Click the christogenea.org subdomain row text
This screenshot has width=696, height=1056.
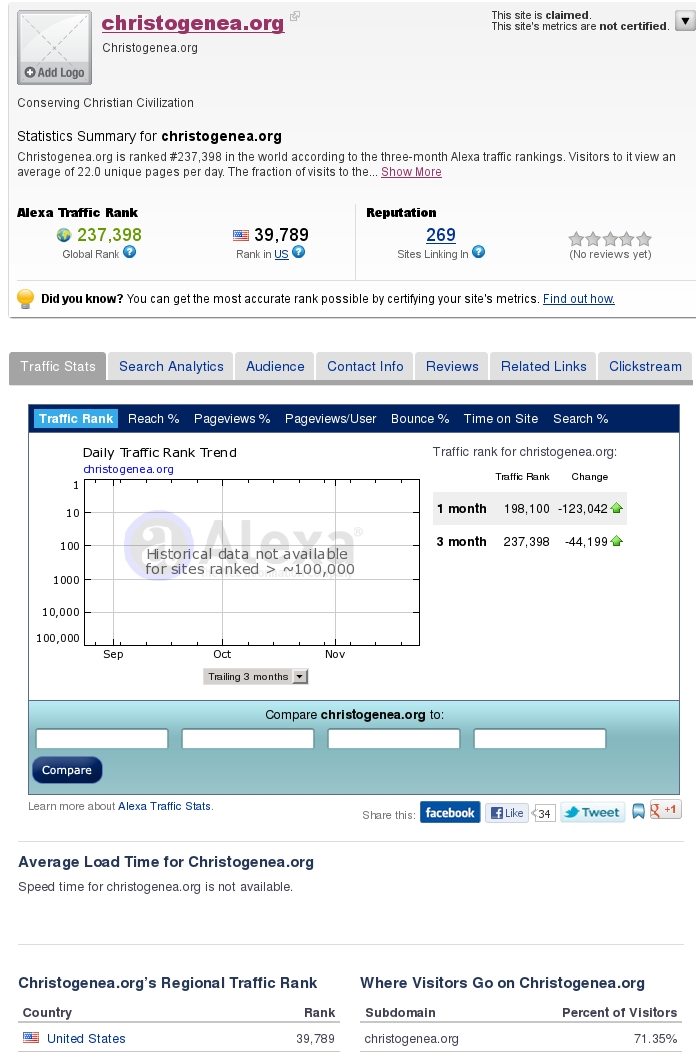(x=411, y=1038)
